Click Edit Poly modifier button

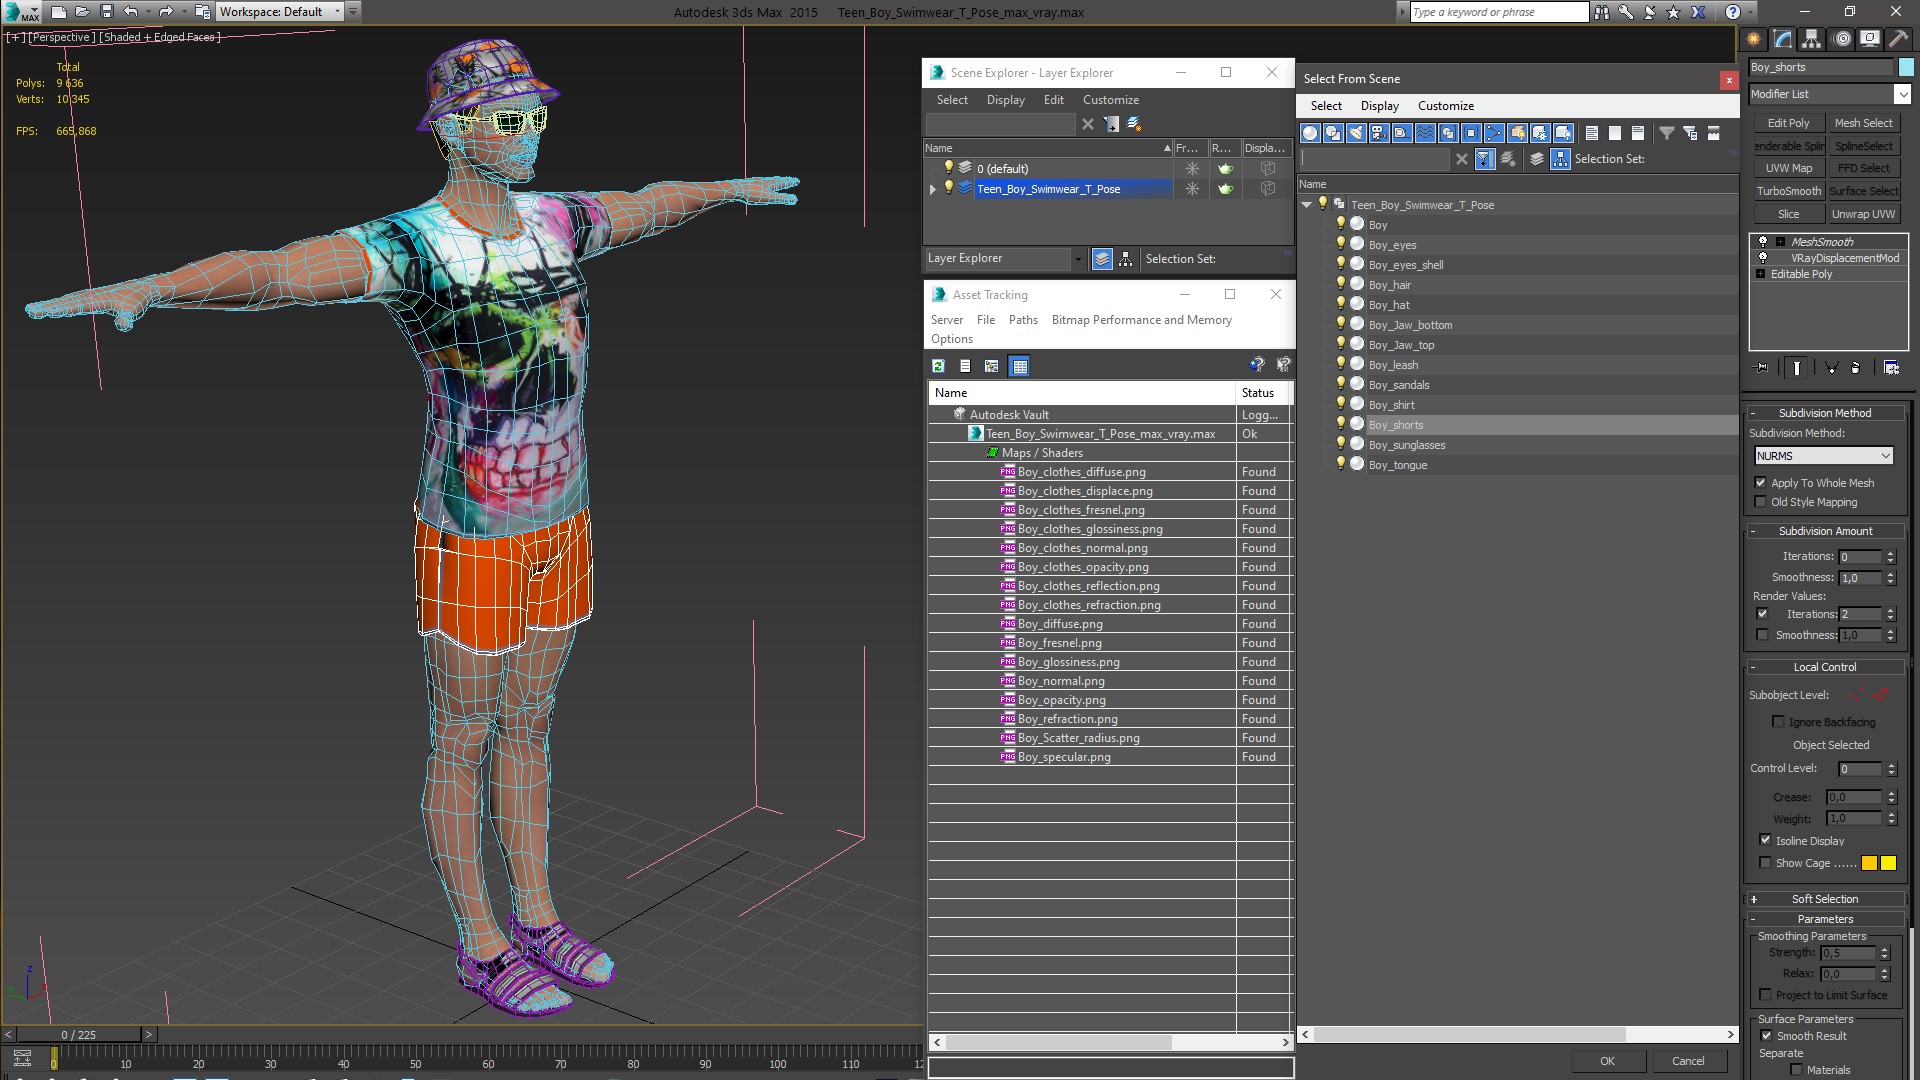click(1789, 123)
